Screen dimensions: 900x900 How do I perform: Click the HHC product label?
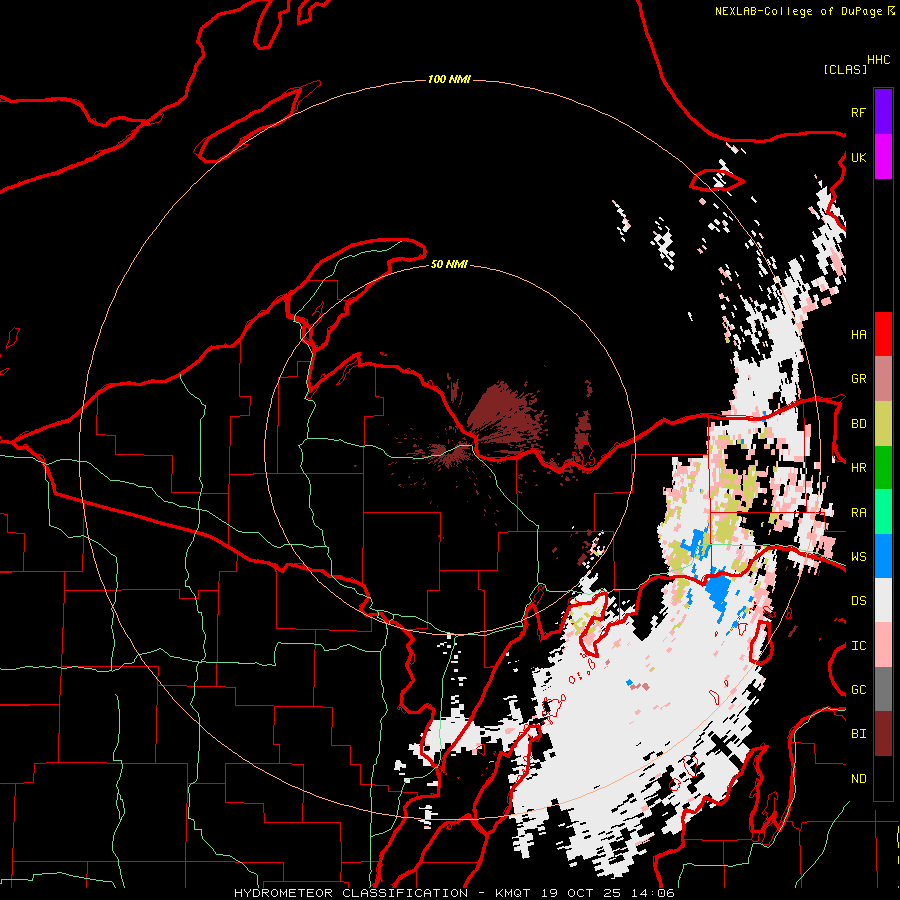[879, 60]
